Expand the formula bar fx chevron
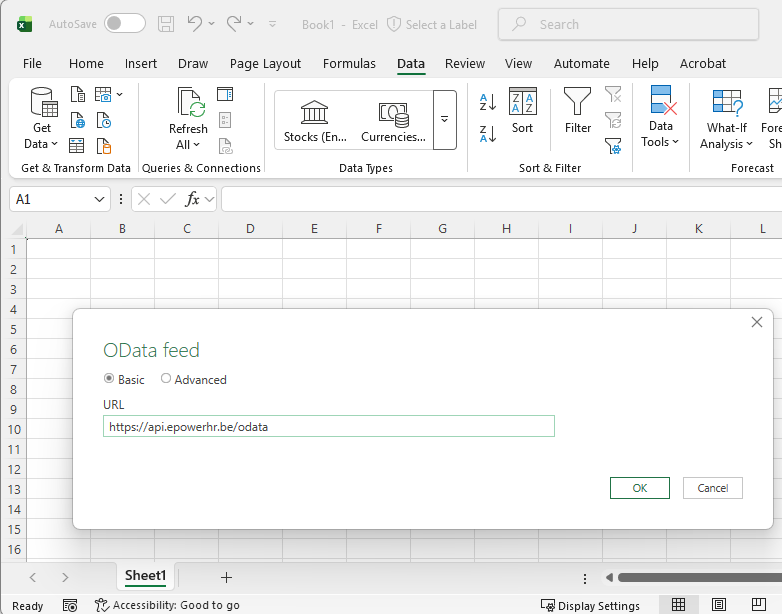The width and height of the screenshot is (782, 614). click(209, 200)
